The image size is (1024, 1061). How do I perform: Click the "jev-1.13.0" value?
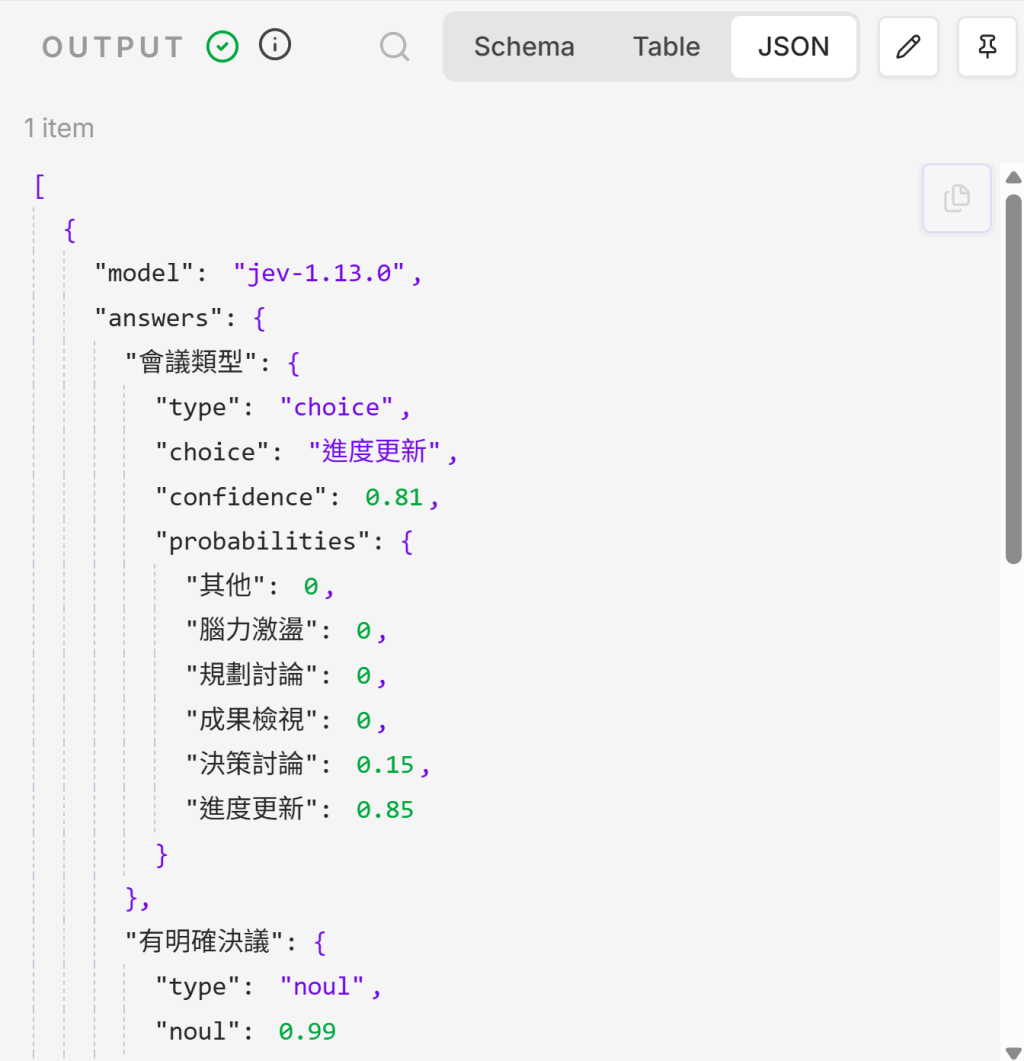coord(319,273)
